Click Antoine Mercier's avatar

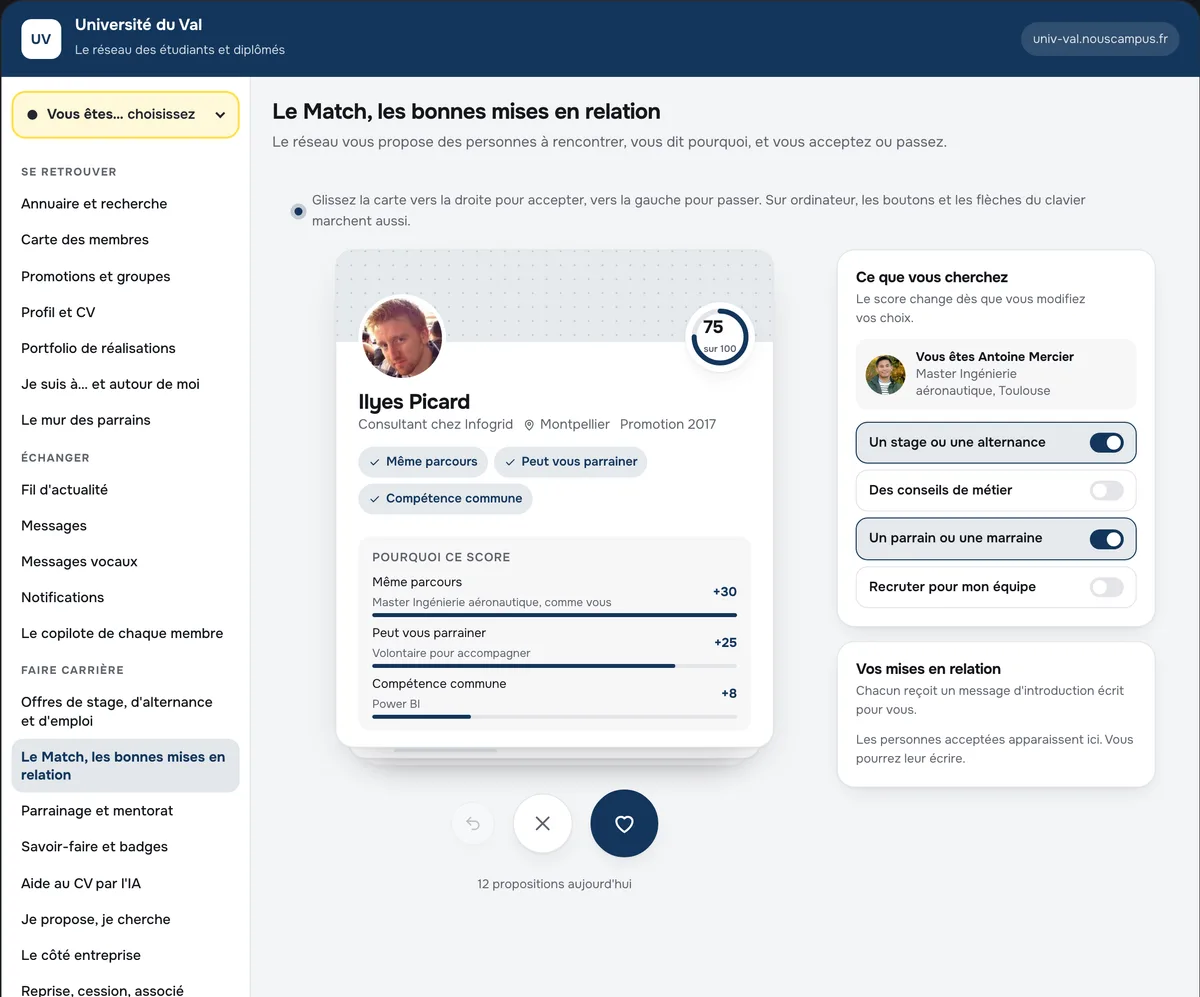coord(885,375)
